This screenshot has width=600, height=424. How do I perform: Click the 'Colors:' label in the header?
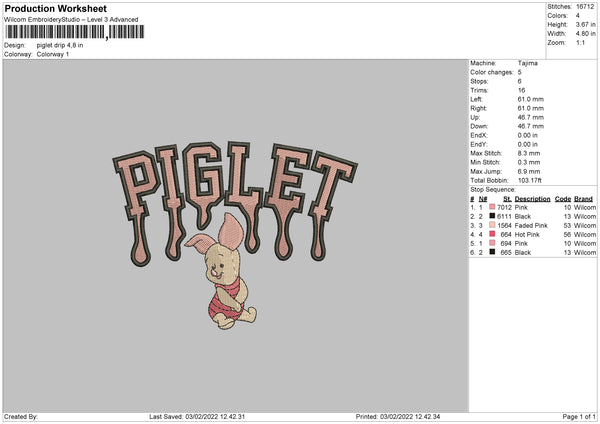coord(557,16)
